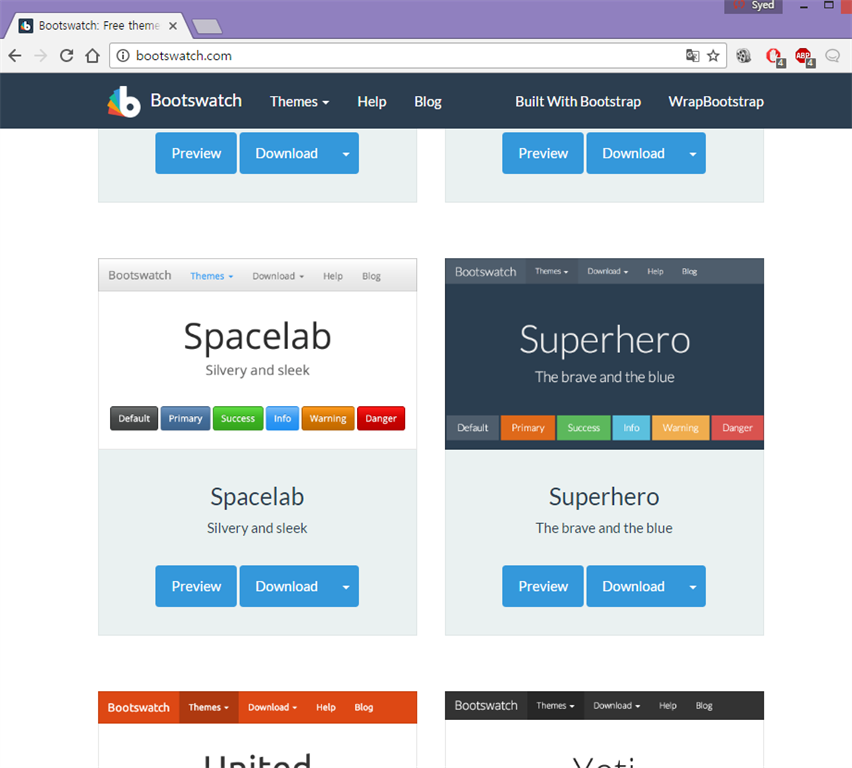The image size is (852, 768).
Task: Preview the Superhero theme
Action: tap(543, 586)
